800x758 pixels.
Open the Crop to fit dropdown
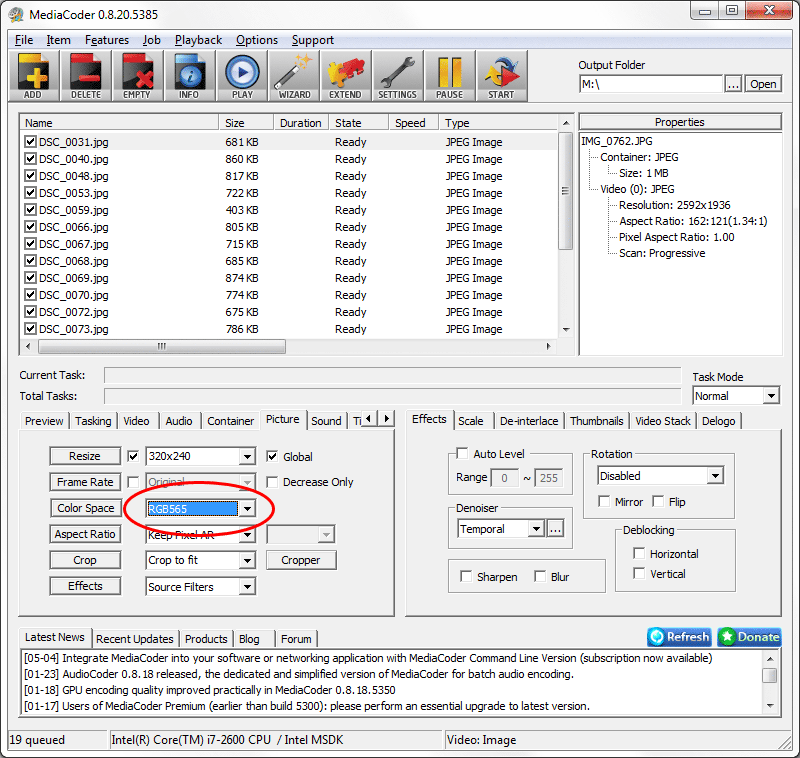point(247,560)
